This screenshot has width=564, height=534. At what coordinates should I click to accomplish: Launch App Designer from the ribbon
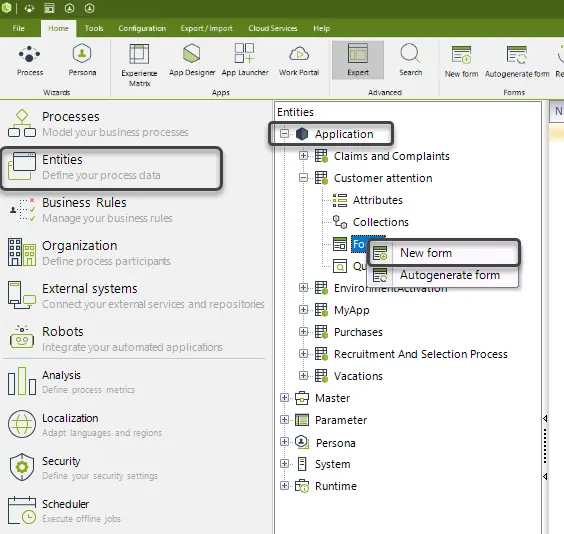[192, 60]
